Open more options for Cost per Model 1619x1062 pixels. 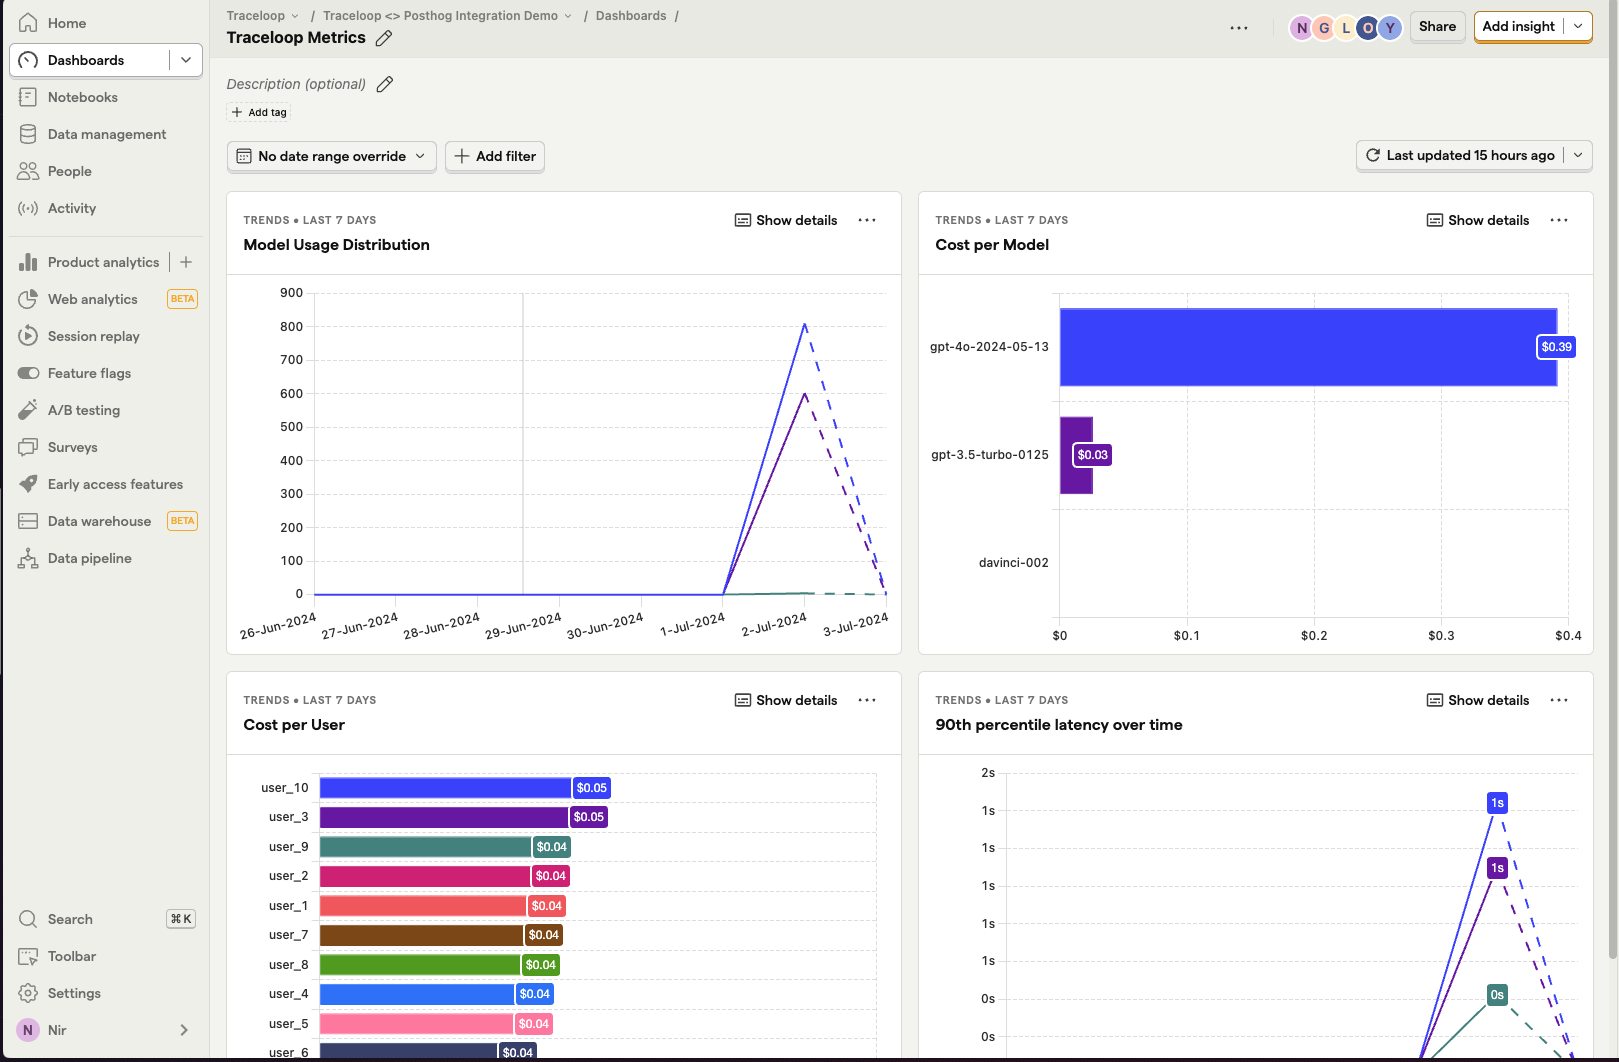tap(1559, 220)
